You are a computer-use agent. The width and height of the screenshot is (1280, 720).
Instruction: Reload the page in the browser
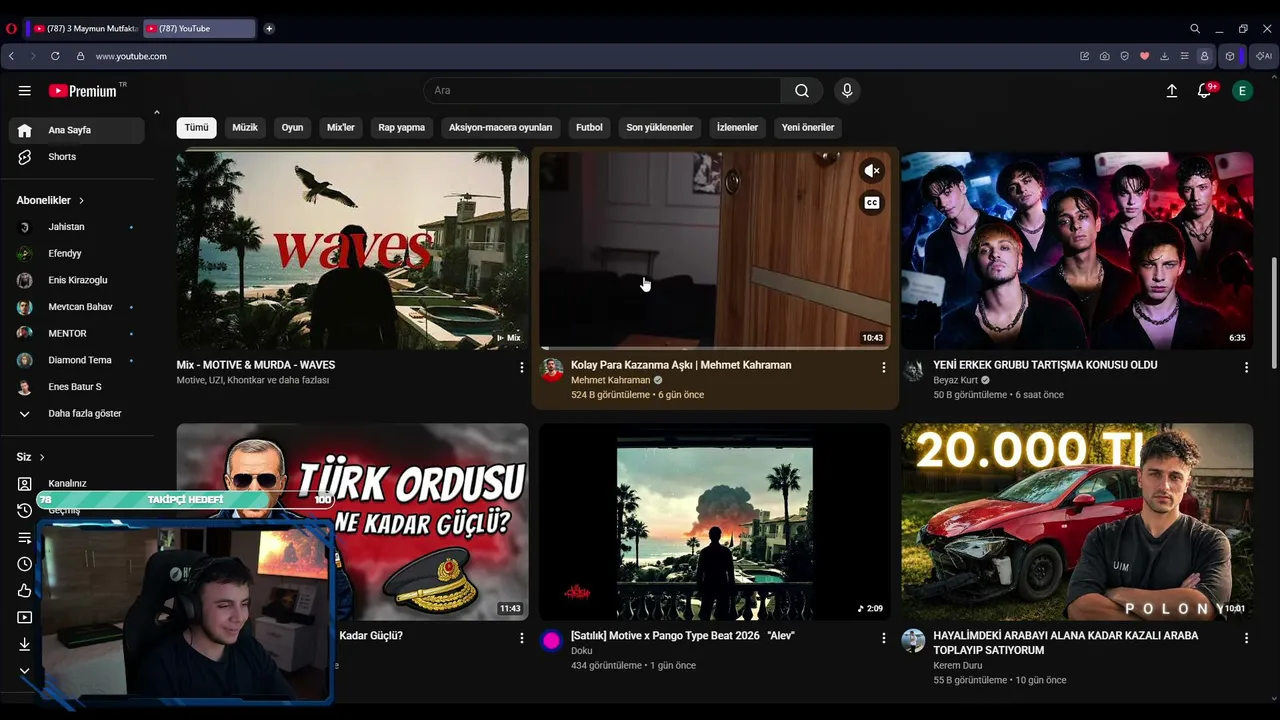[55, 56]
